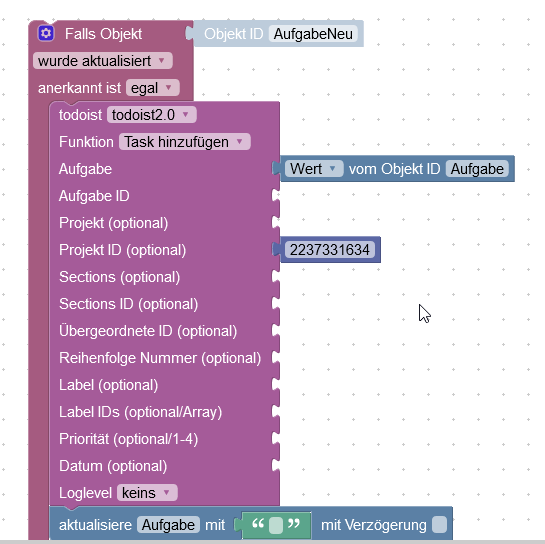The width and height of the screenshot is (545, 544).
Task: Open the todoist2.0 instance dropdown
Action: click(152, 115)
